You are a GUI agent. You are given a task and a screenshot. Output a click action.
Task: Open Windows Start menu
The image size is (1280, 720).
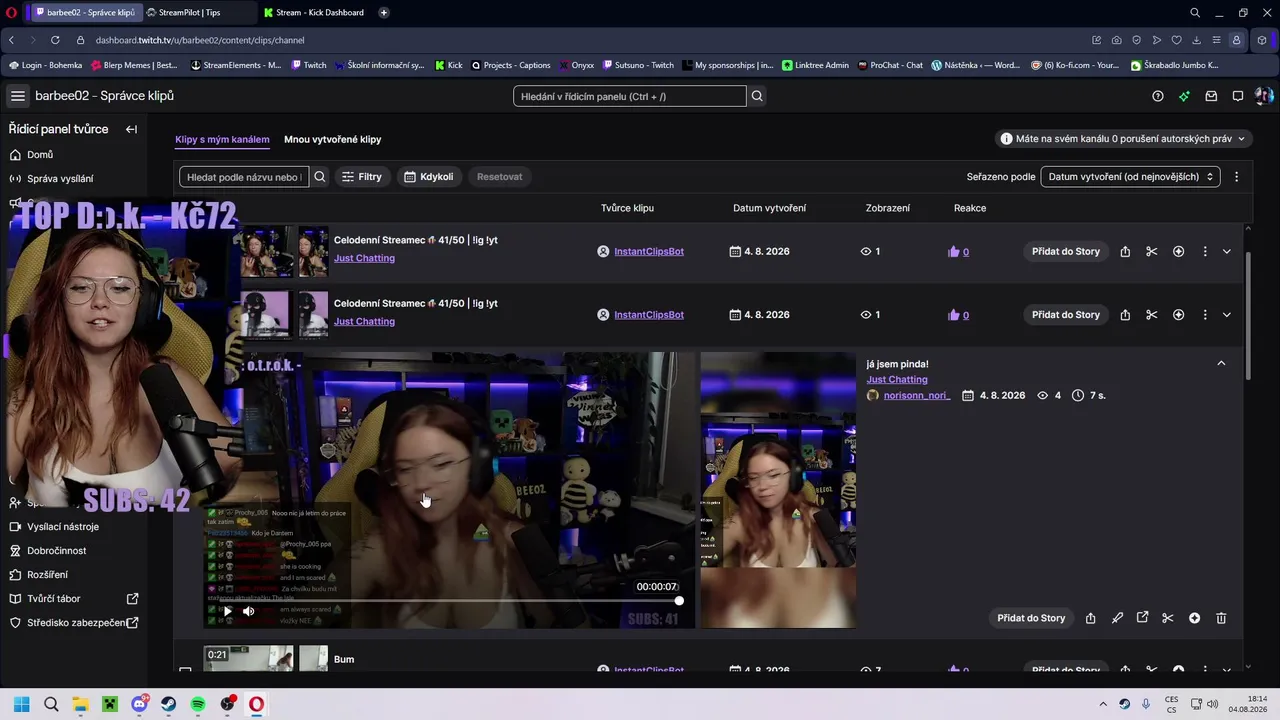point(22,704)
